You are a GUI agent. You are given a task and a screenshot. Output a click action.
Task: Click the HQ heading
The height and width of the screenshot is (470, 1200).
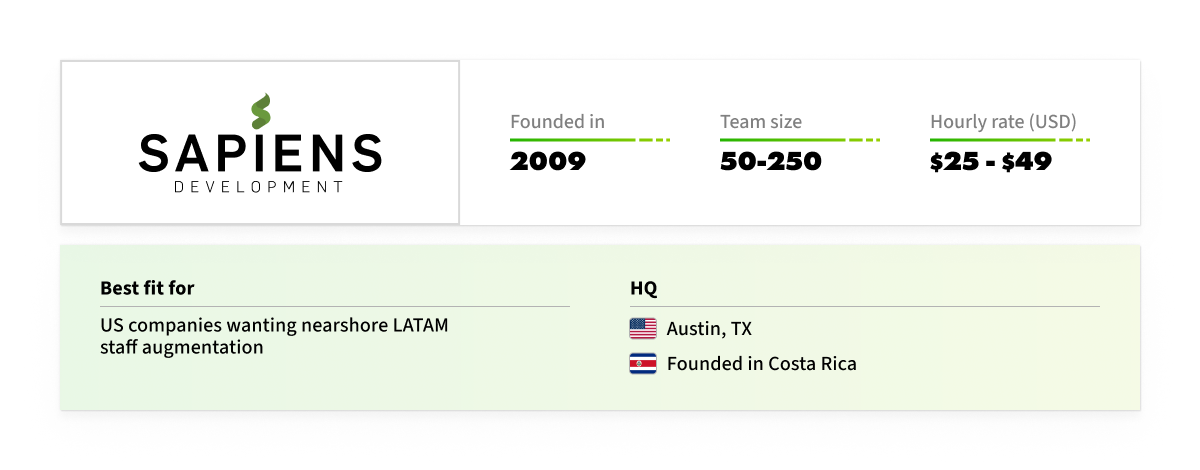(643, 288)
